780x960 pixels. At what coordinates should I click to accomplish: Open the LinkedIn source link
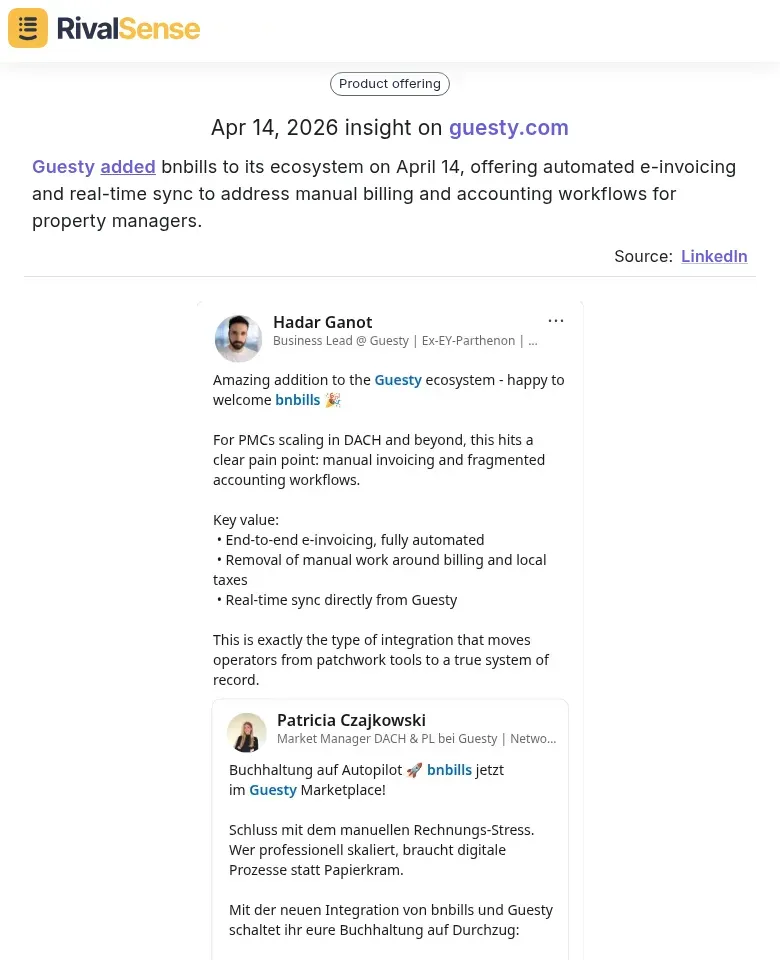[714, 256]
